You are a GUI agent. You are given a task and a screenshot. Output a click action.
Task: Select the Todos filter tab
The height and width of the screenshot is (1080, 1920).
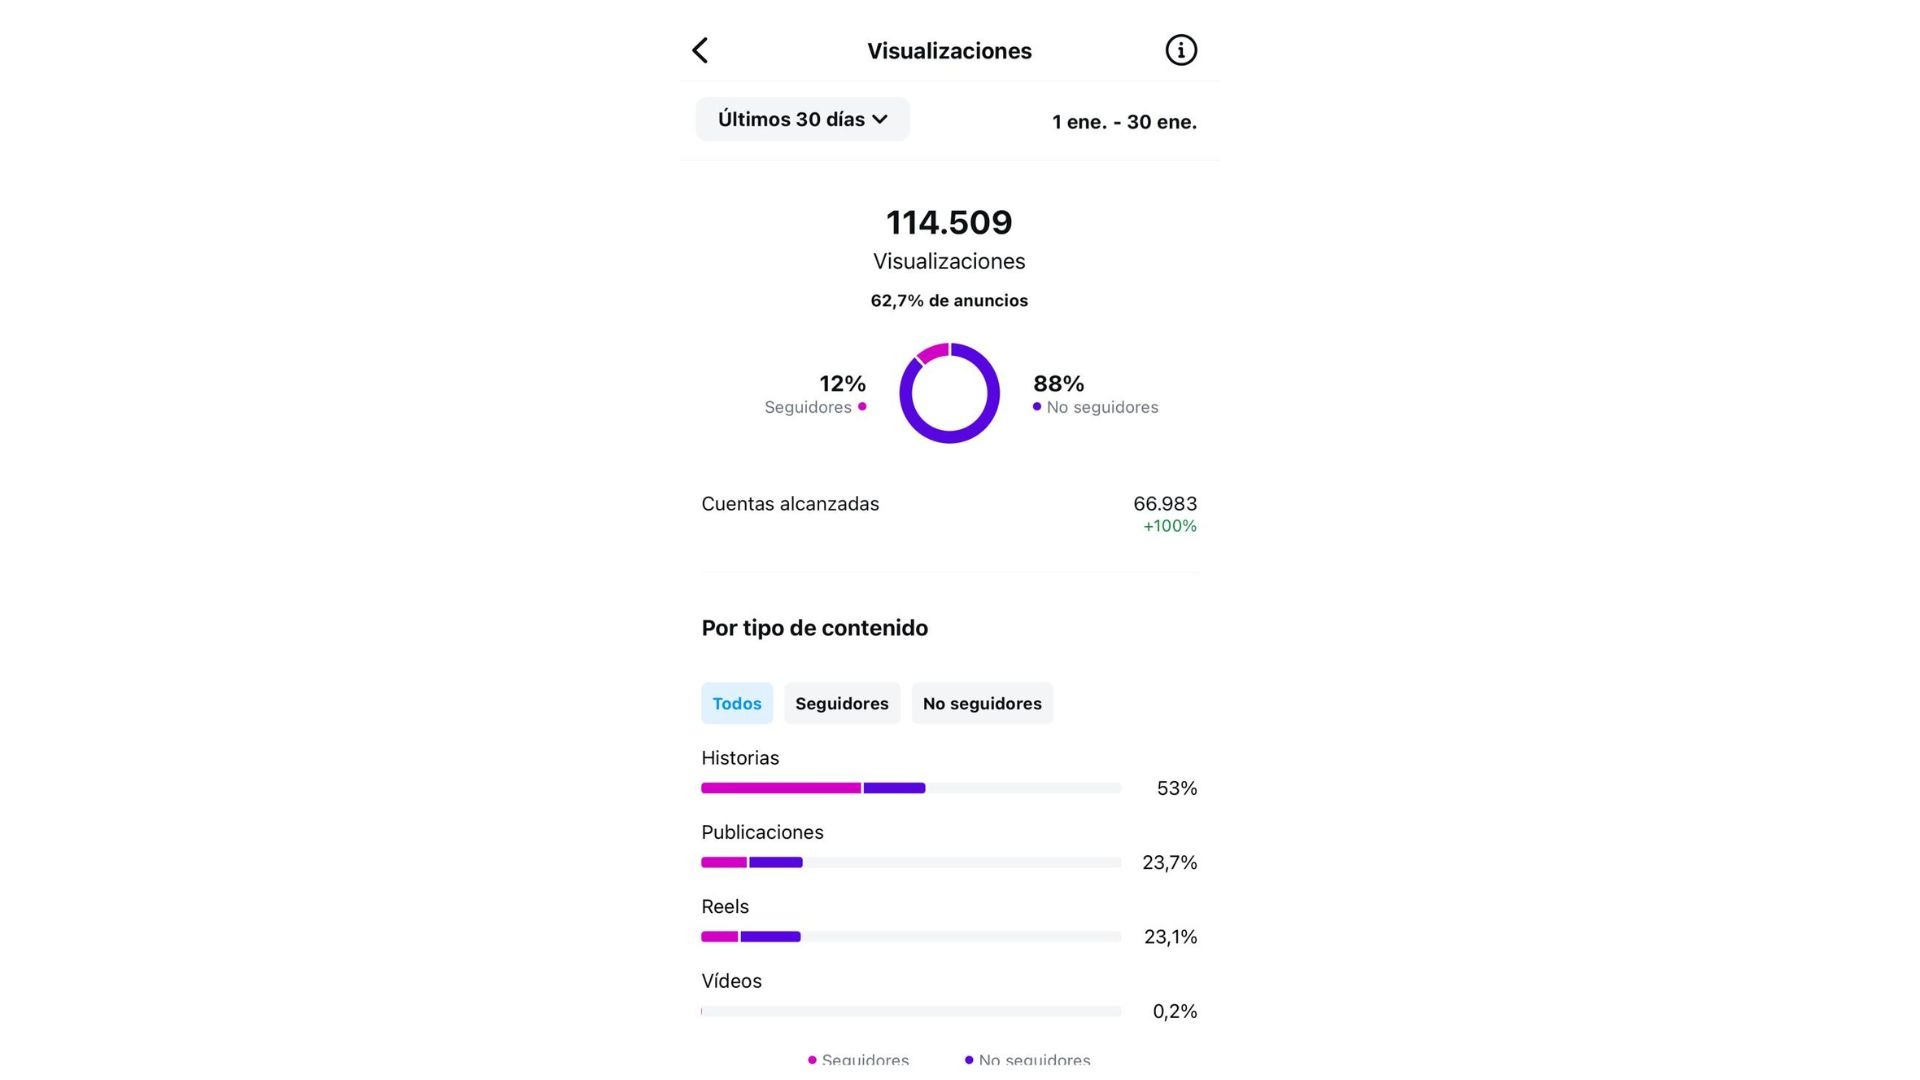[x=737, y=703]
